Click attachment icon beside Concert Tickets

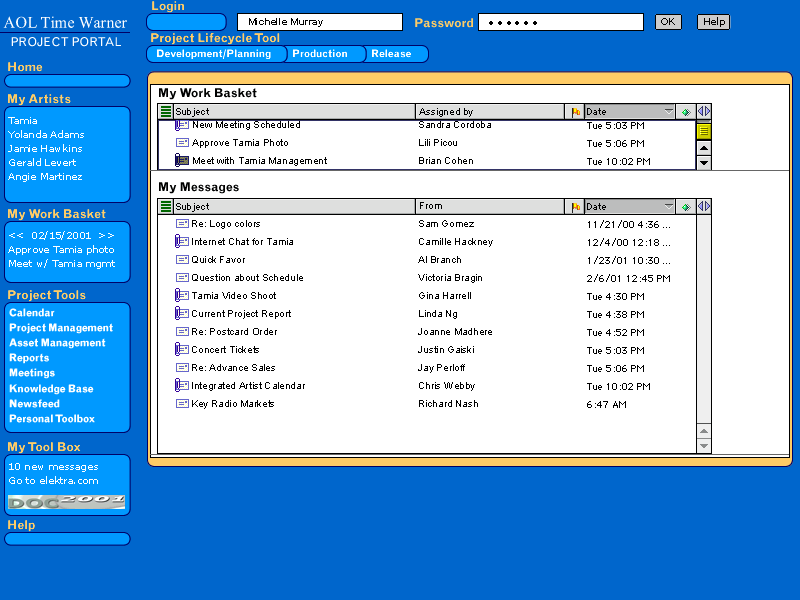[x=182, y=349]
